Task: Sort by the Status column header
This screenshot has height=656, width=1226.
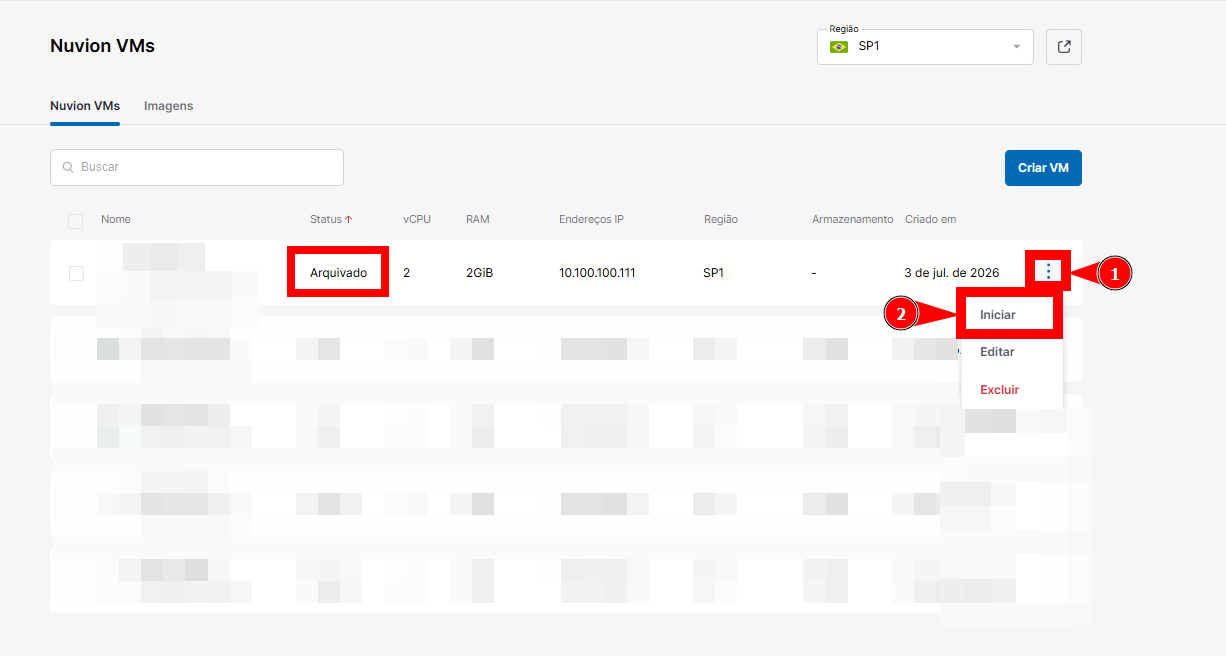Action: pyautogui.click(x=326, y=219)
